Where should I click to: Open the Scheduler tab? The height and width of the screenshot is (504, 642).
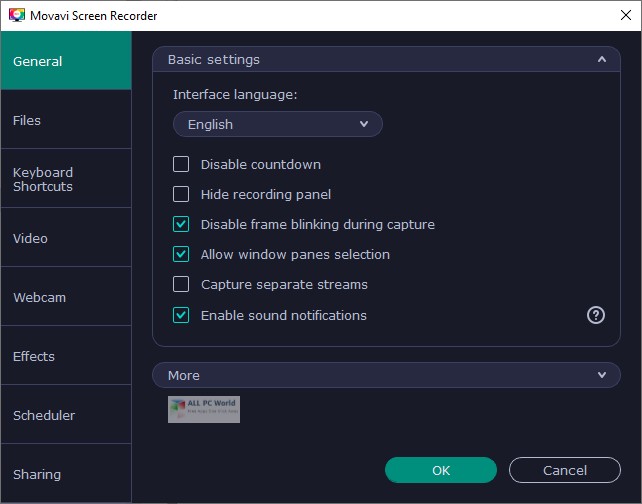(66, 414)
